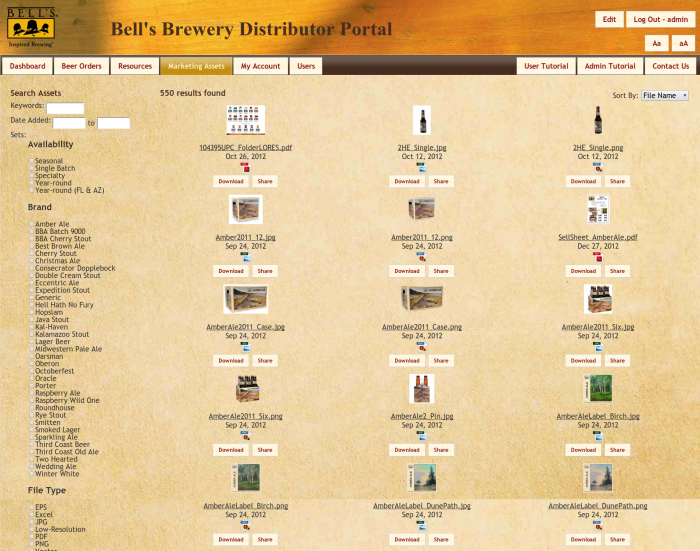700x551 pixels.
Task: Click JPG file type icon under AmberAle2011_Six.jpg
Action: [x=598, y=347]
